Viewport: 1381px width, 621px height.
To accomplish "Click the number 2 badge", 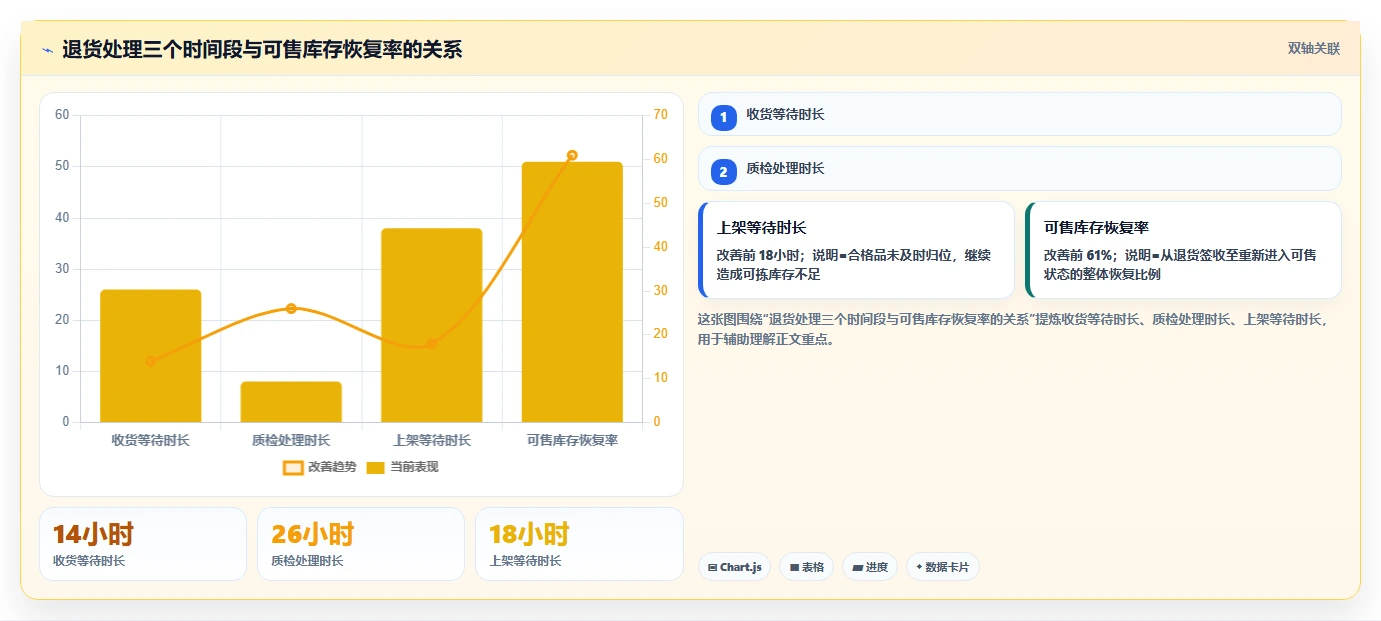I will [724, 172].
